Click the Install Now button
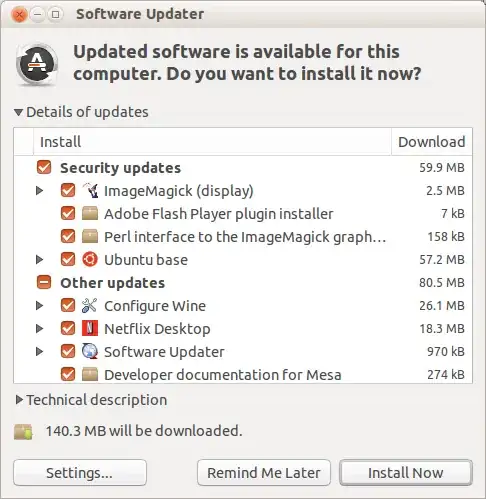The width and height of the screenshot is (486, 499). [406, 473]
